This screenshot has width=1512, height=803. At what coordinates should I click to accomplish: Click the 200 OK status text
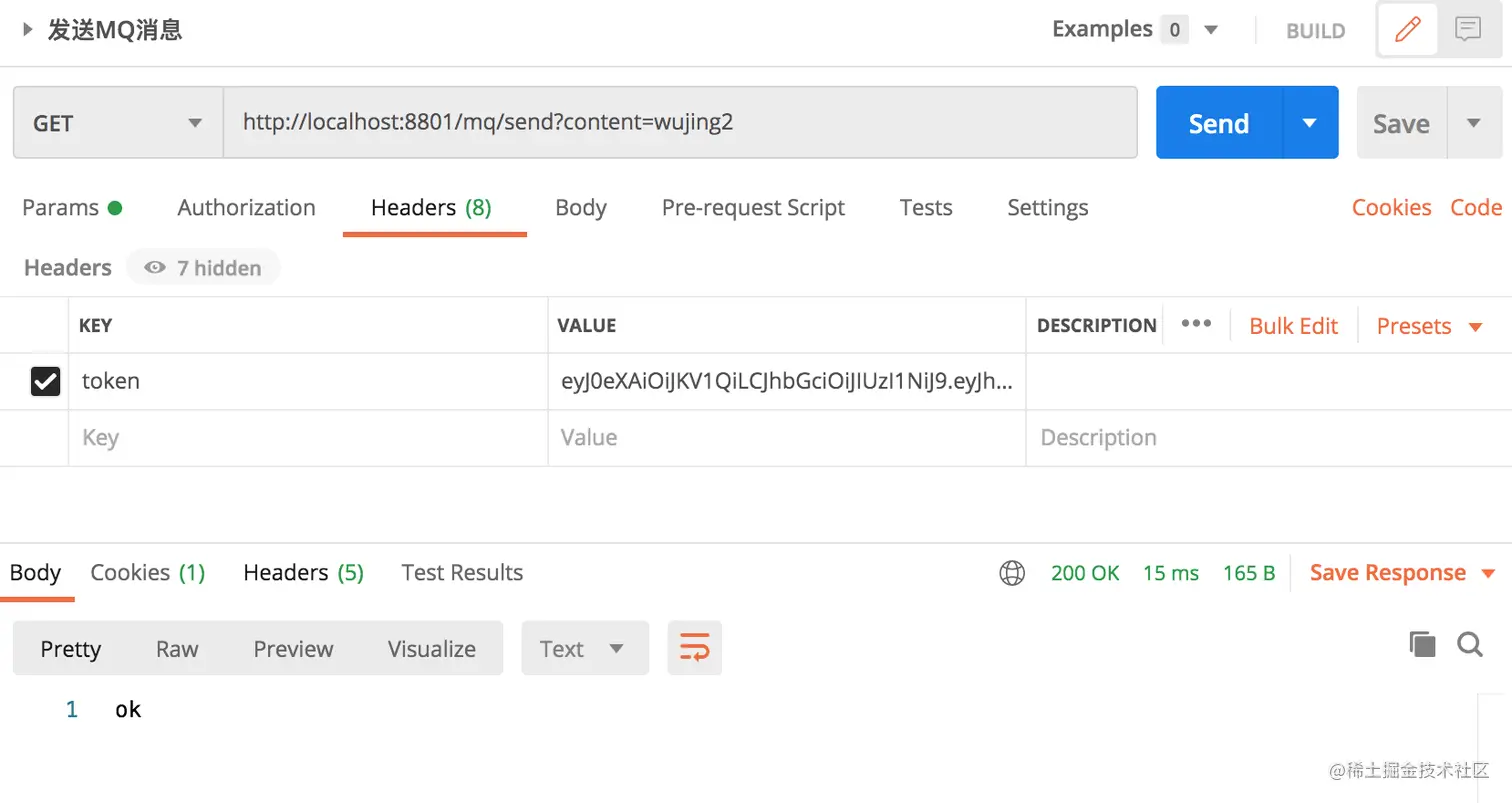coord(1085,573)
